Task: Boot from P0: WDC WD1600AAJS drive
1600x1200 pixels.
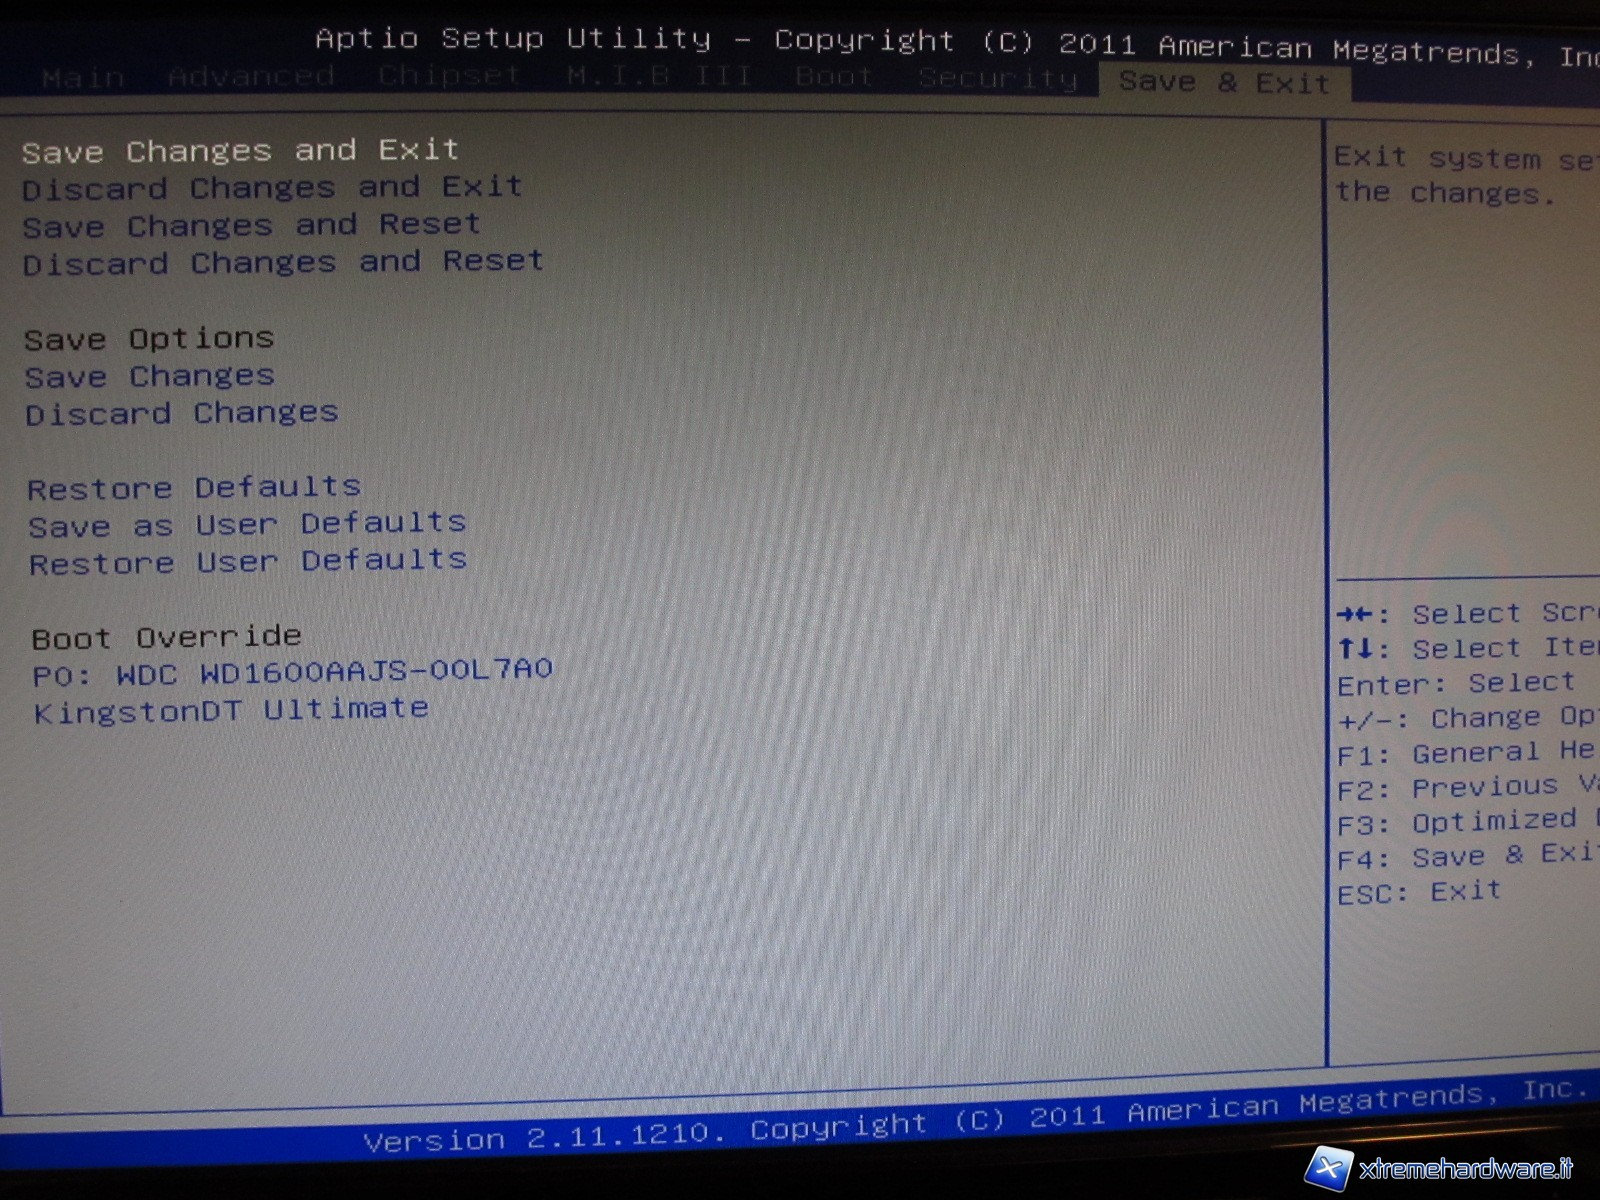Action: click(x=292, y=672)
